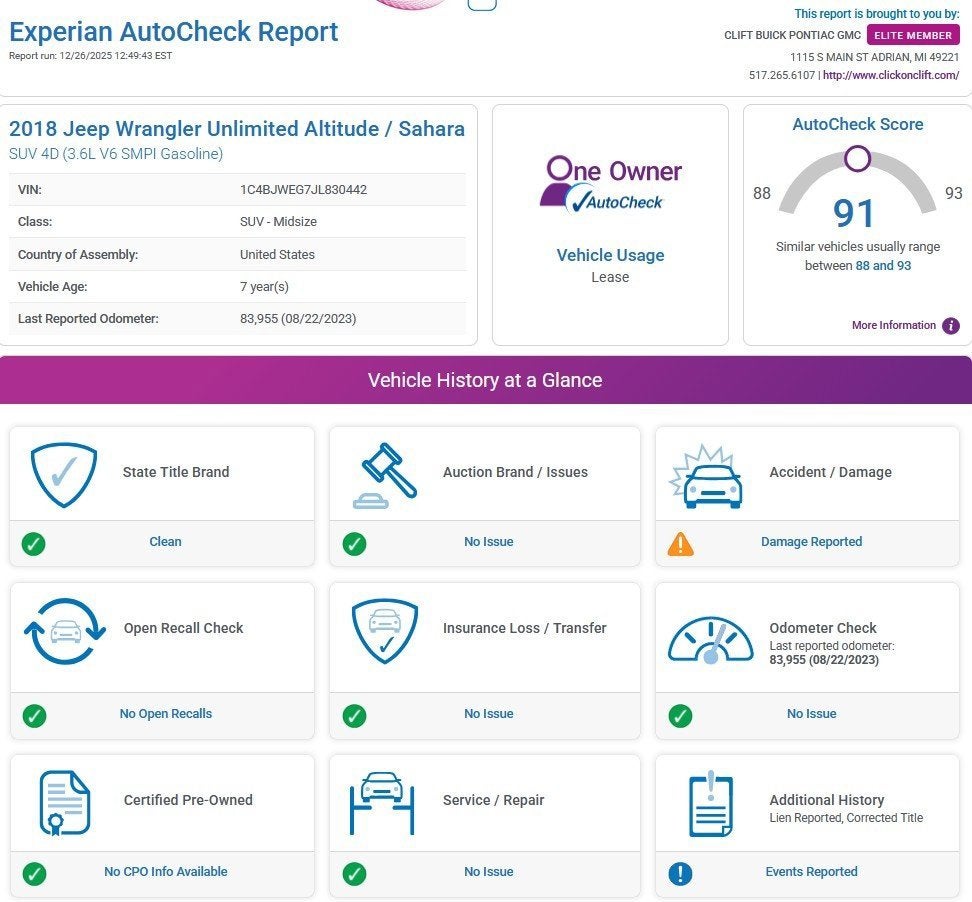Click the Accident / Damage car icon
972x902 pixels.
[706, 476]
